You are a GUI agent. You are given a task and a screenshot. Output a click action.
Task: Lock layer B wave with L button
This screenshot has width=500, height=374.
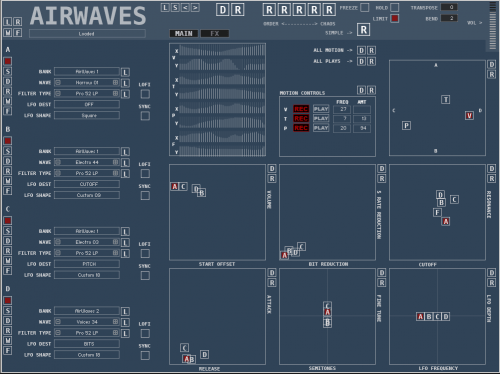125,163
